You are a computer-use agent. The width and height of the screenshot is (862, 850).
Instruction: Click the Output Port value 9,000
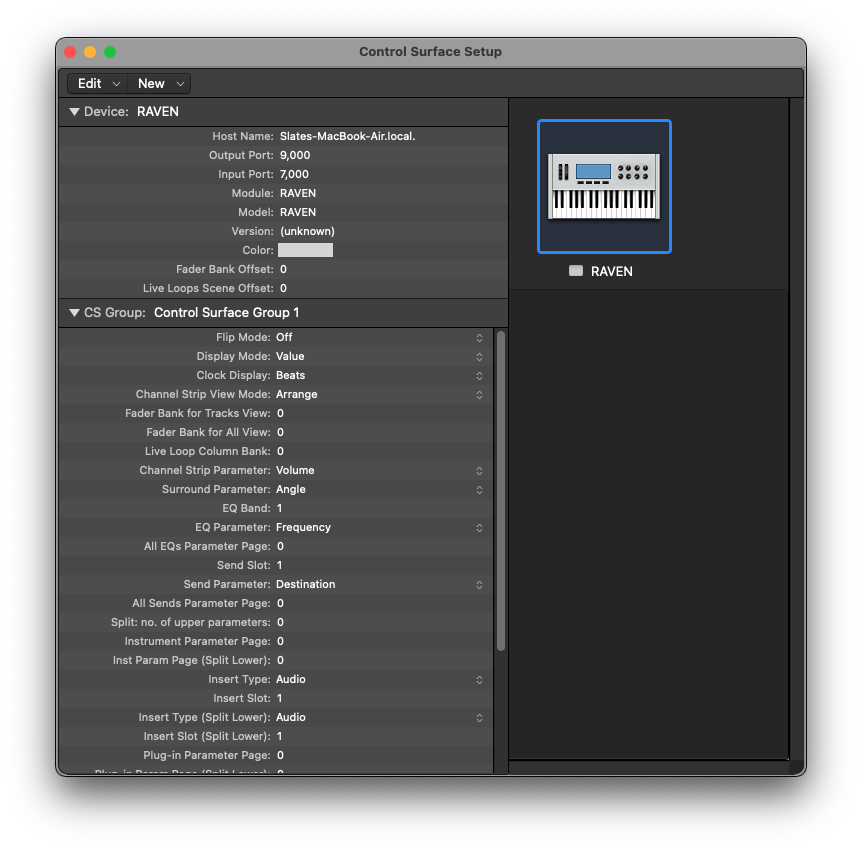point(295,155)
